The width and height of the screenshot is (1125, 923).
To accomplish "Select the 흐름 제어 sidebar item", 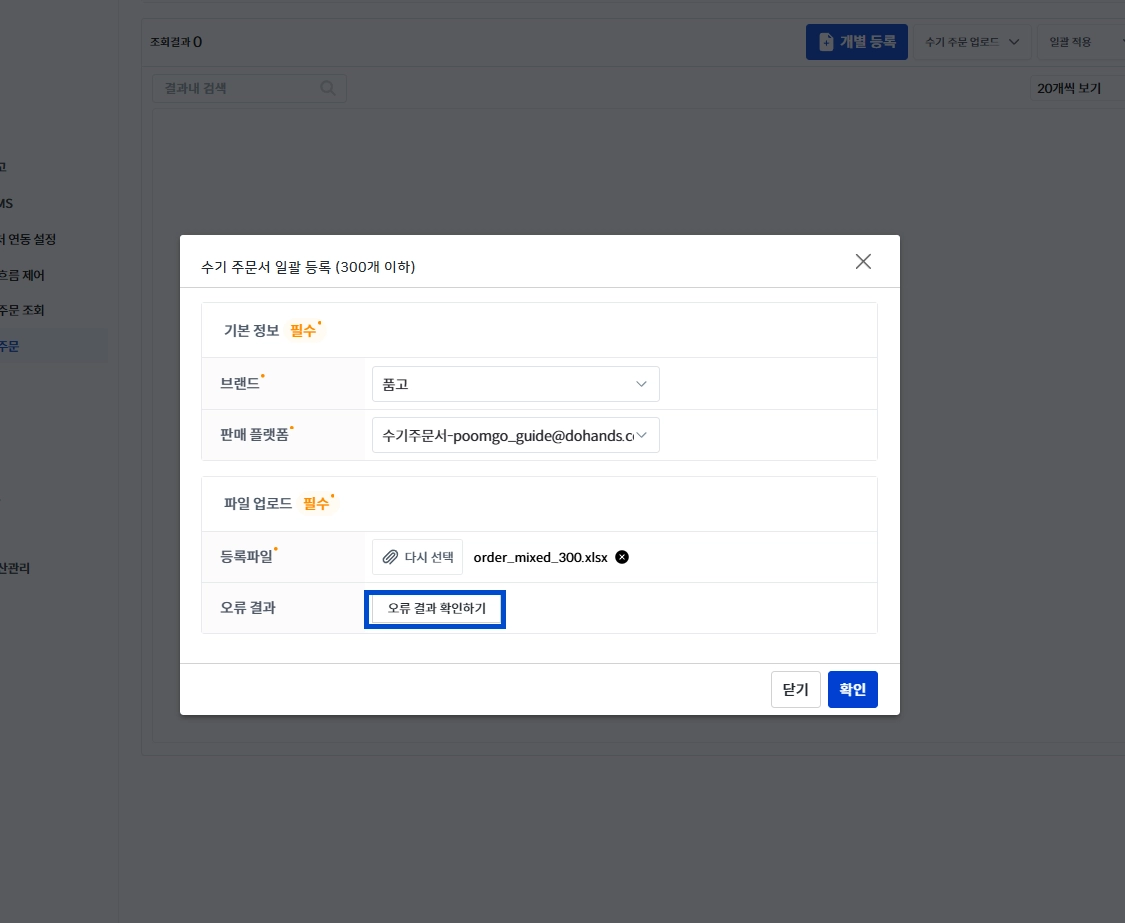I will pyautogui.click(x=22, y=275).
